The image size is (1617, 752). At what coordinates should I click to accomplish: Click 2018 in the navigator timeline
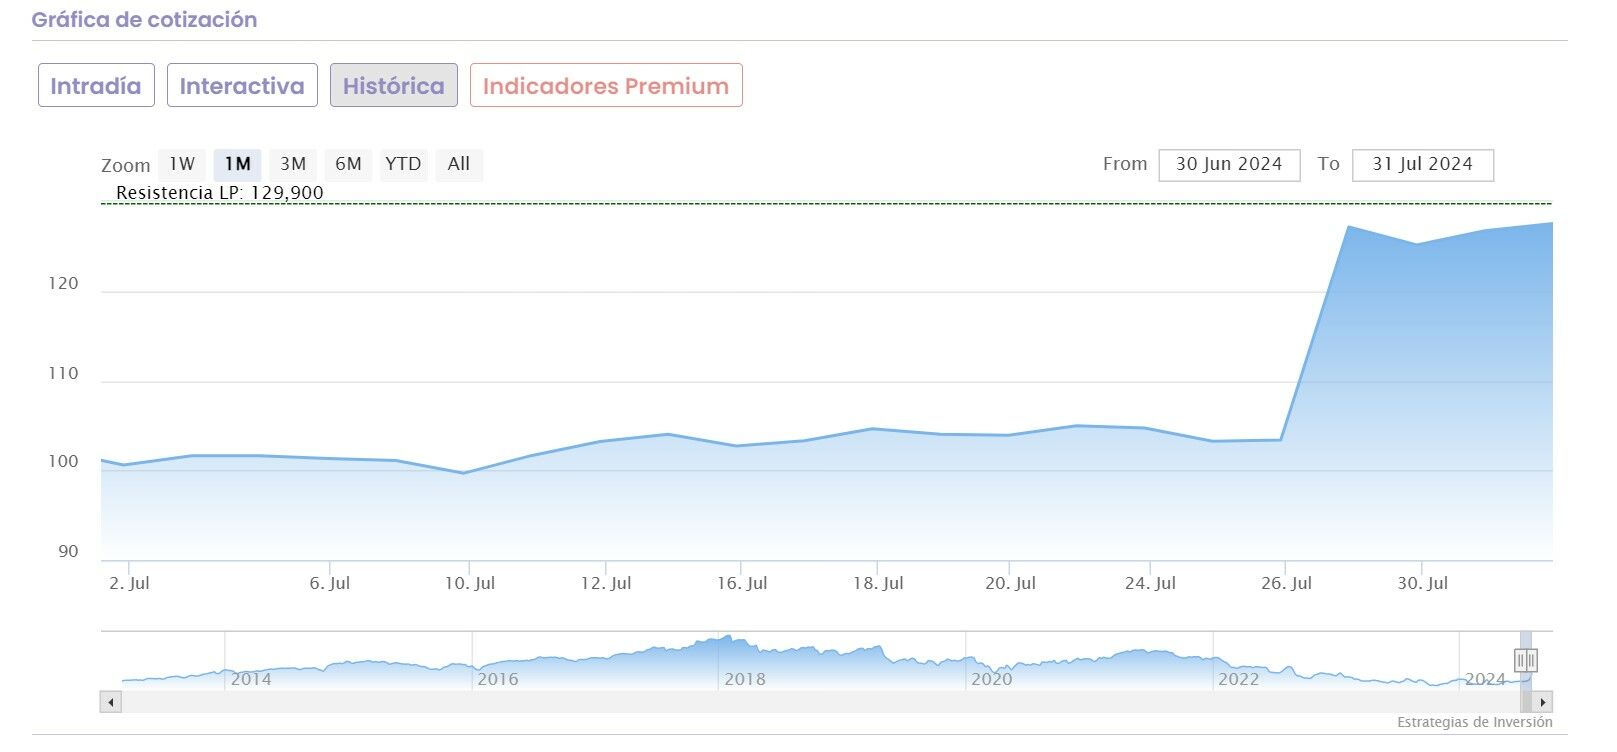(745, 679)
